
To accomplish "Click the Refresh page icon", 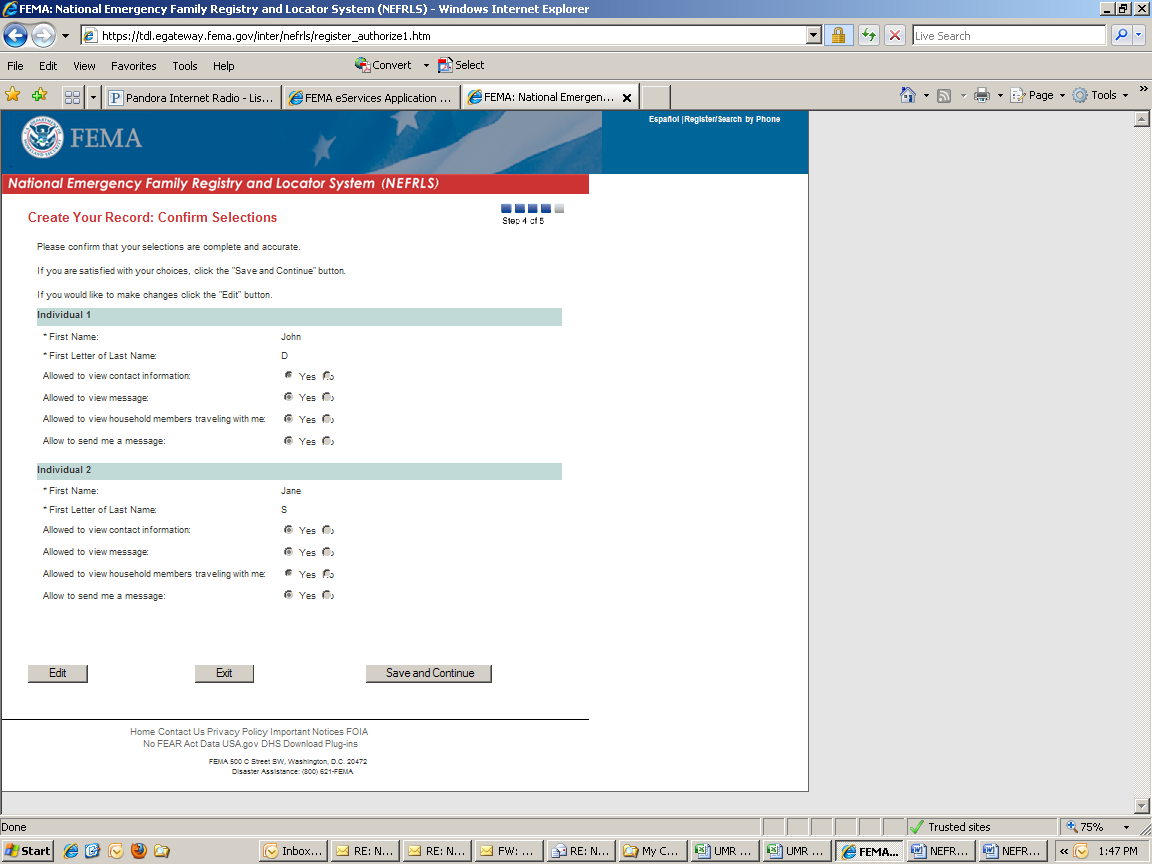I will [x=868, y=36].
